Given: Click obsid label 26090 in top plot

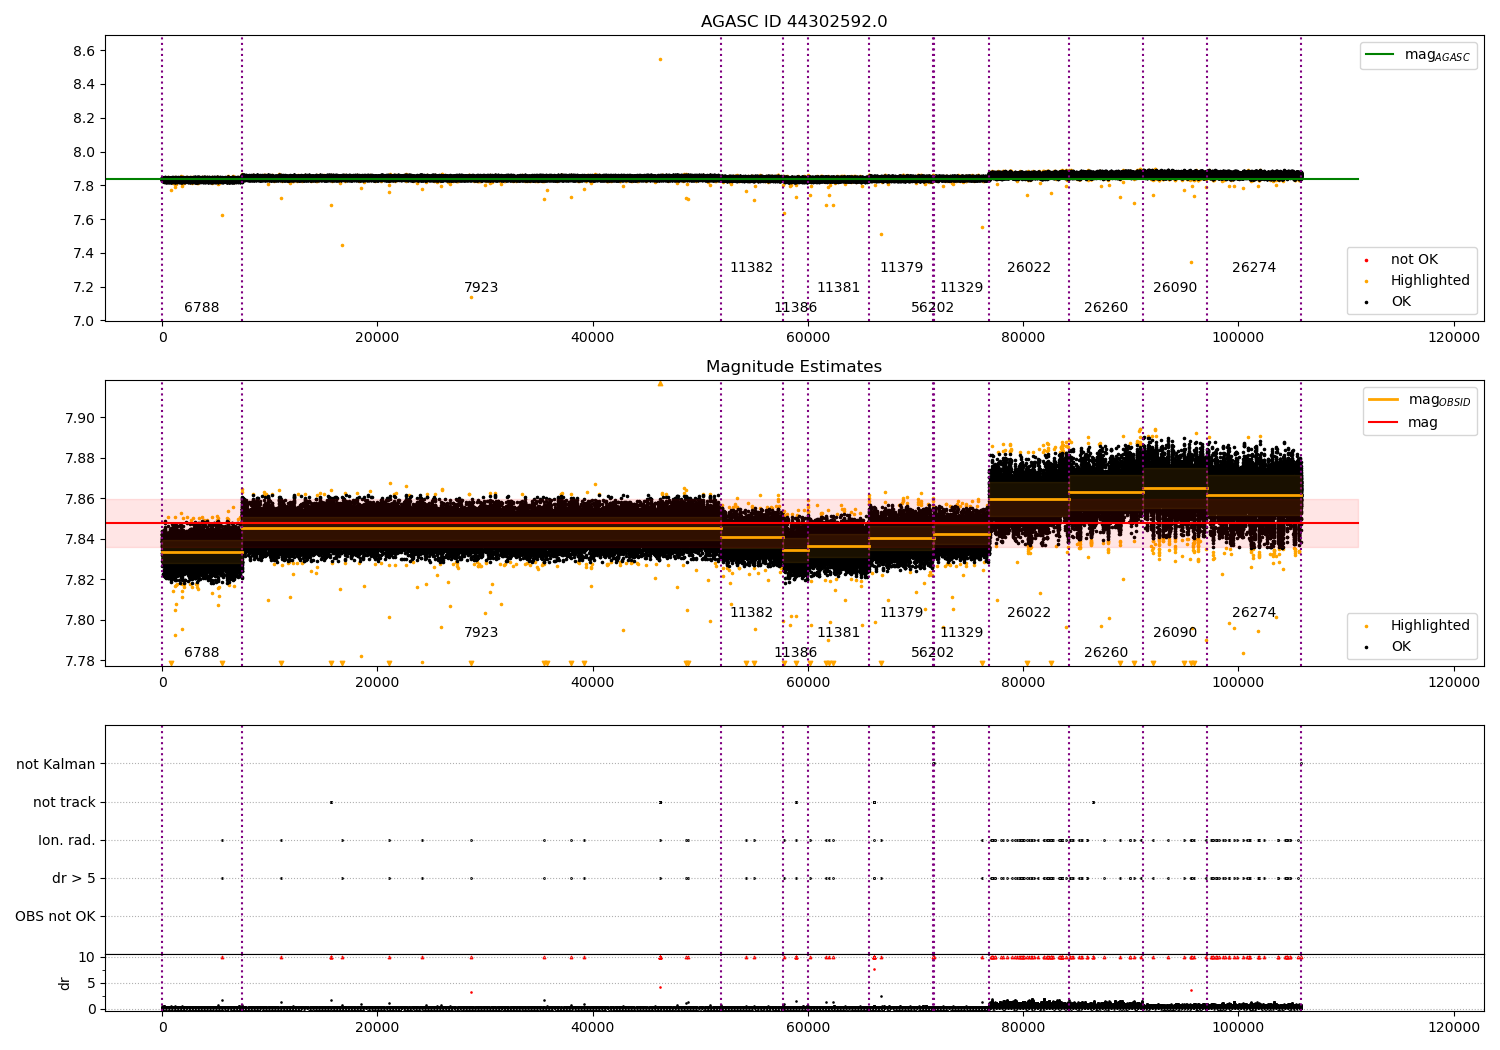Looking at the screenshot, I should [1175, 287].
